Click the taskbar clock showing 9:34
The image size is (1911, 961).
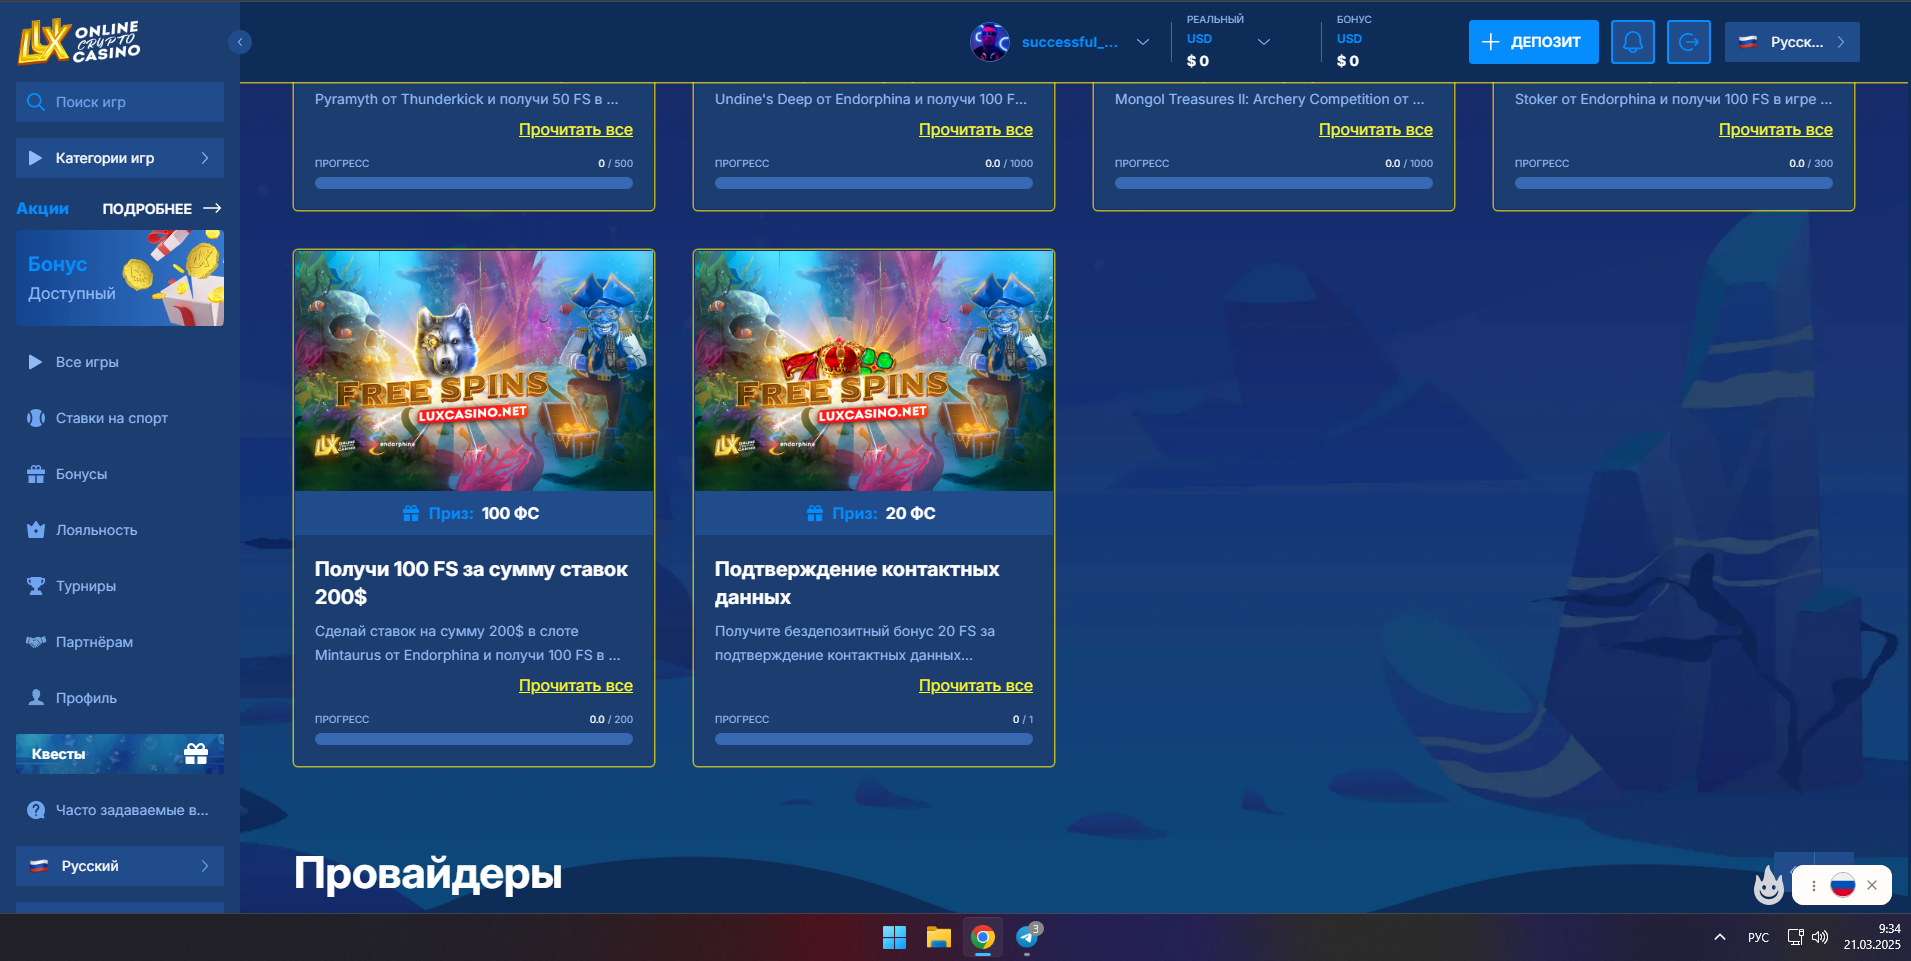1872,937
